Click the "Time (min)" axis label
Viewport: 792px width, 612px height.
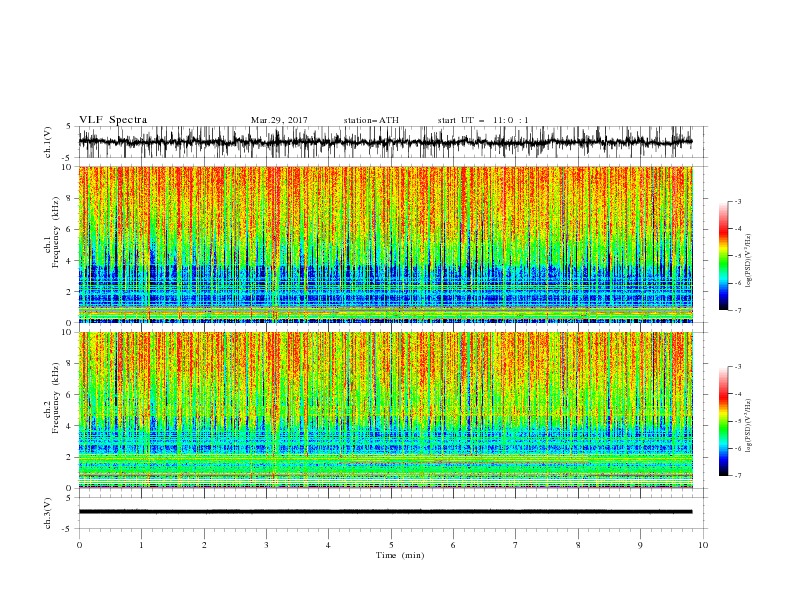point(400,555)
